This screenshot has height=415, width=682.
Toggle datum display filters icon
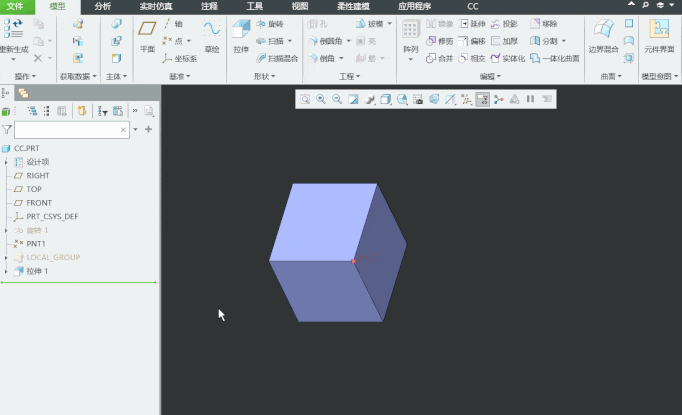point(466,100)
